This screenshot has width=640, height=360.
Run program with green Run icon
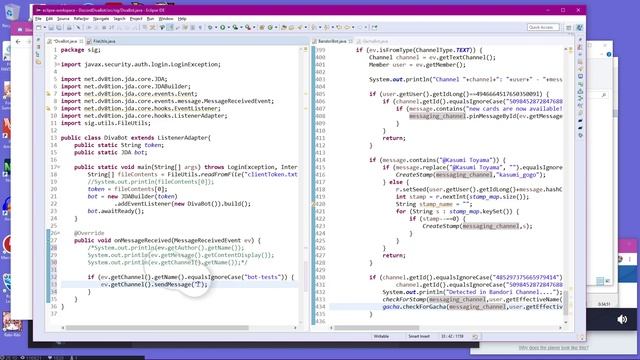pos(222,27)
